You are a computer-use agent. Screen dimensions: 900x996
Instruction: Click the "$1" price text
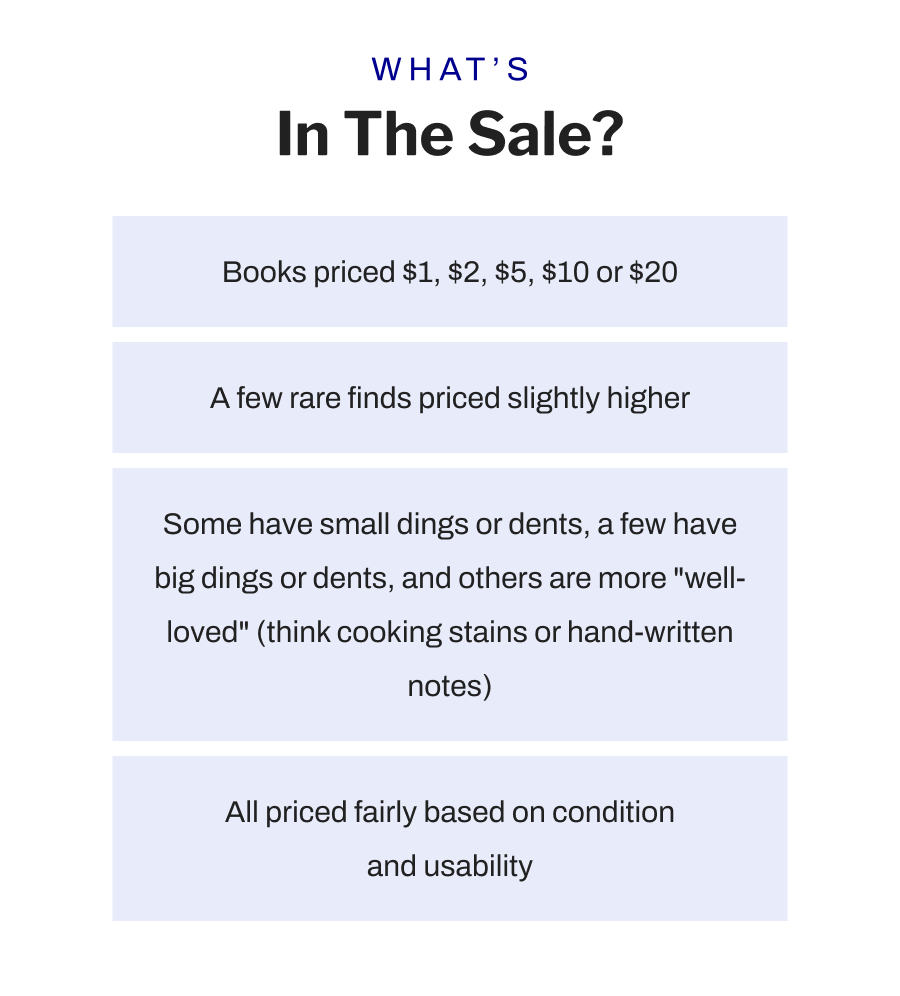point(419,272)
